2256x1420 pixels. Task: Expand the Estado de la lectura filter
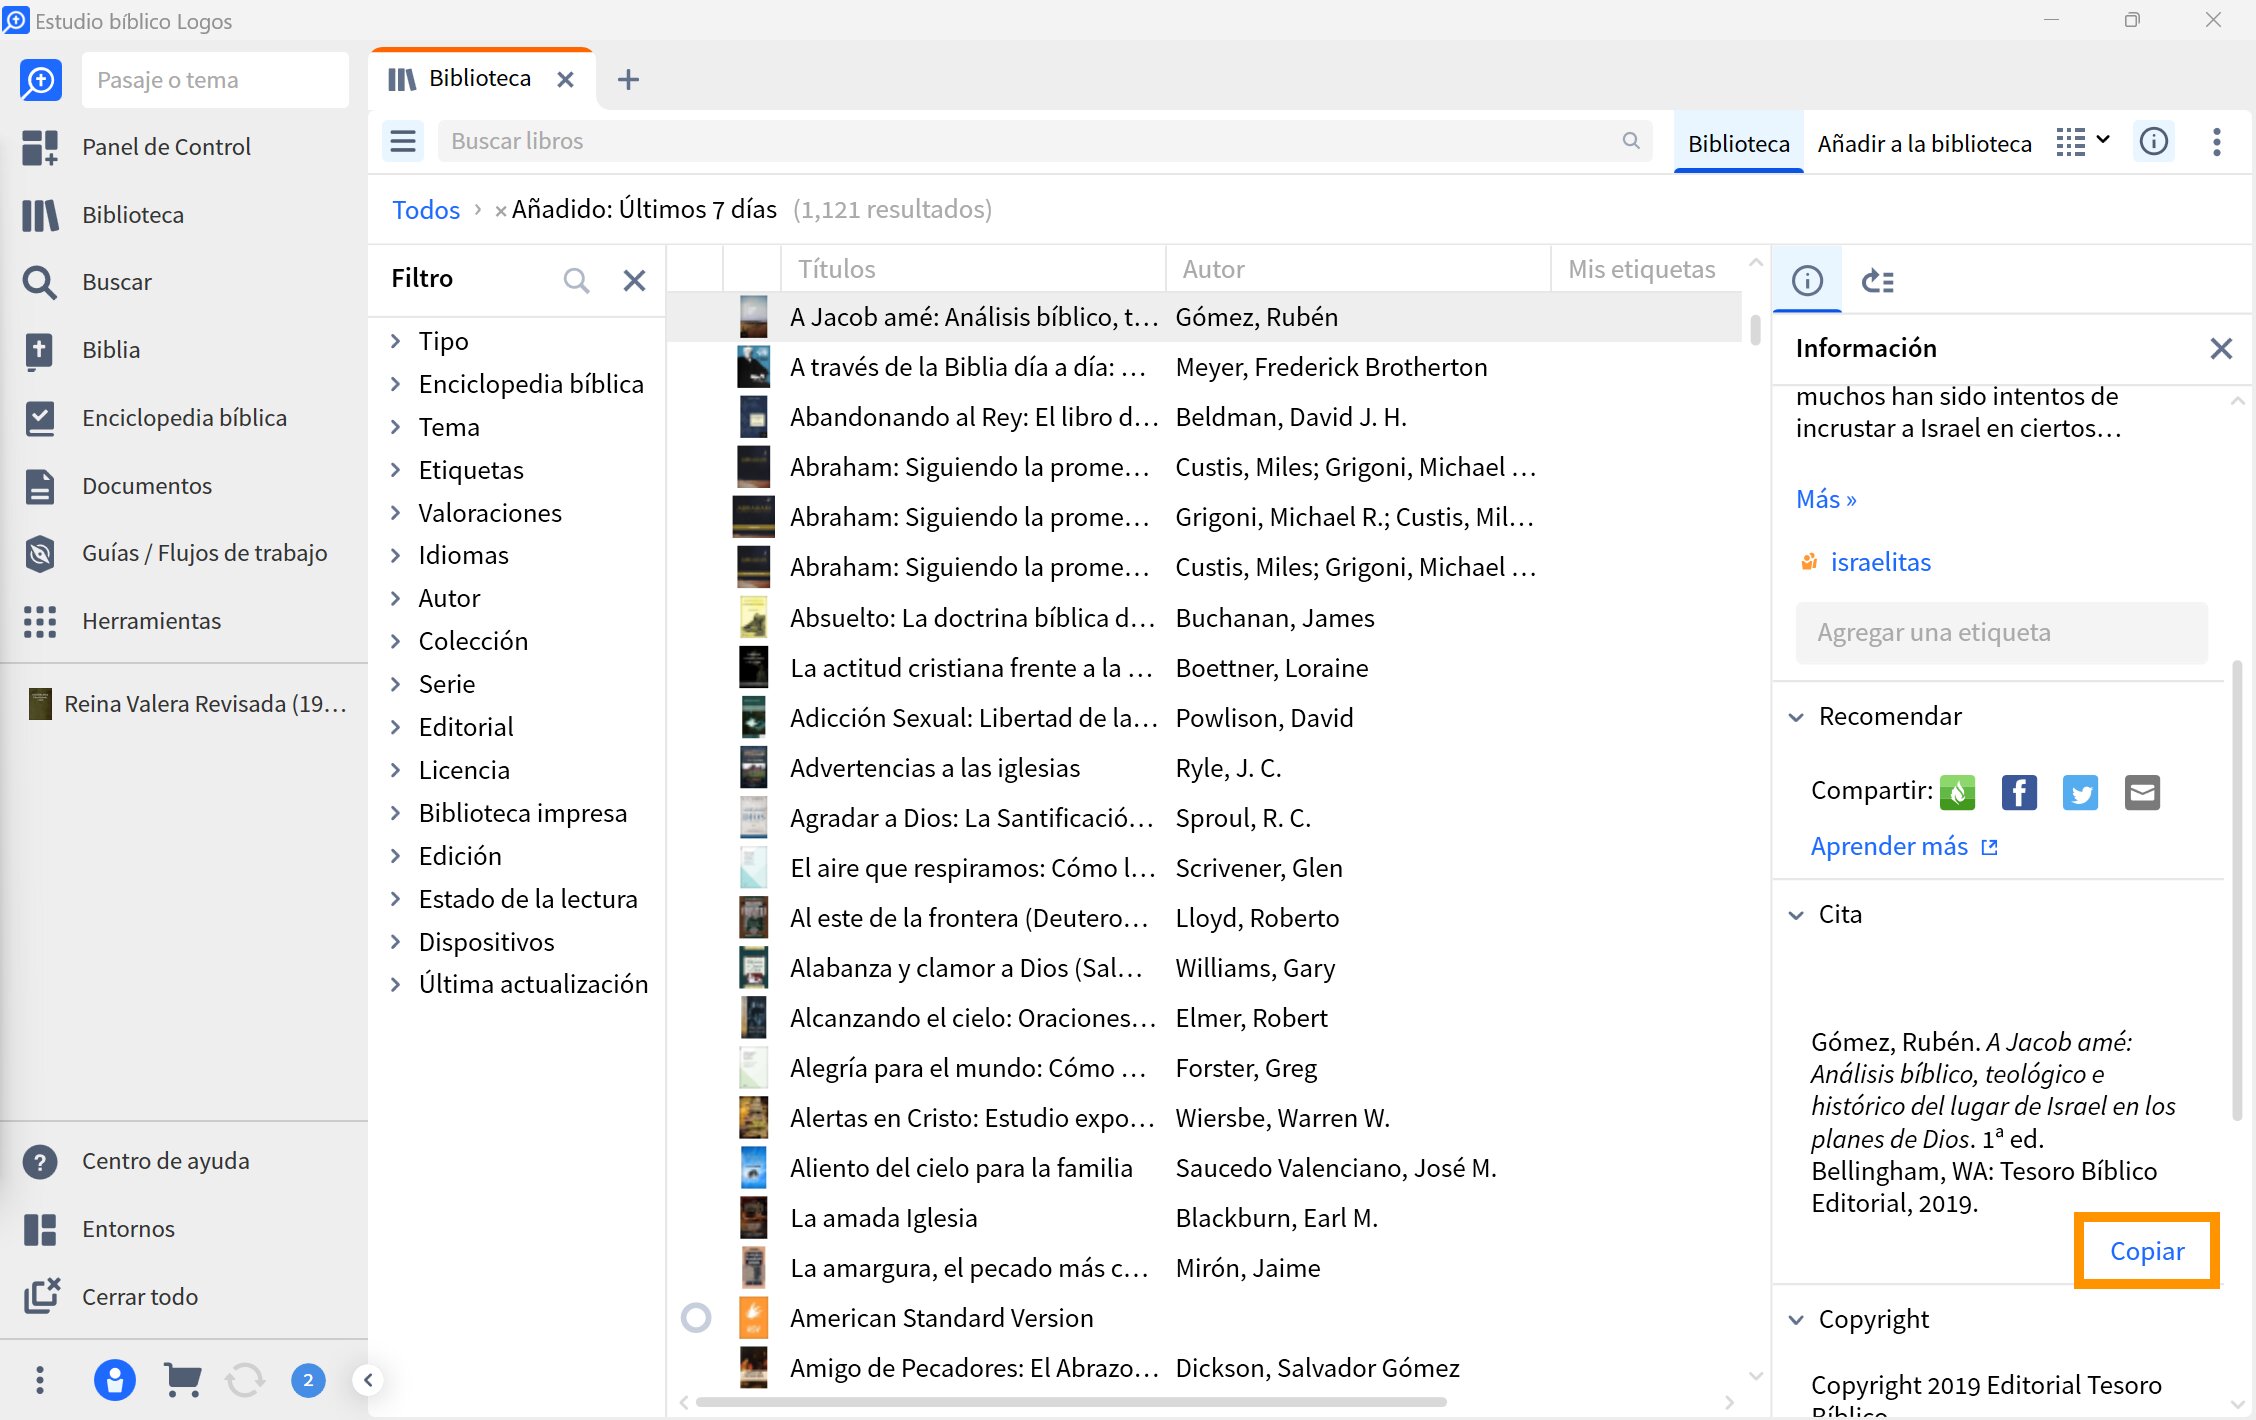point(396,899)
